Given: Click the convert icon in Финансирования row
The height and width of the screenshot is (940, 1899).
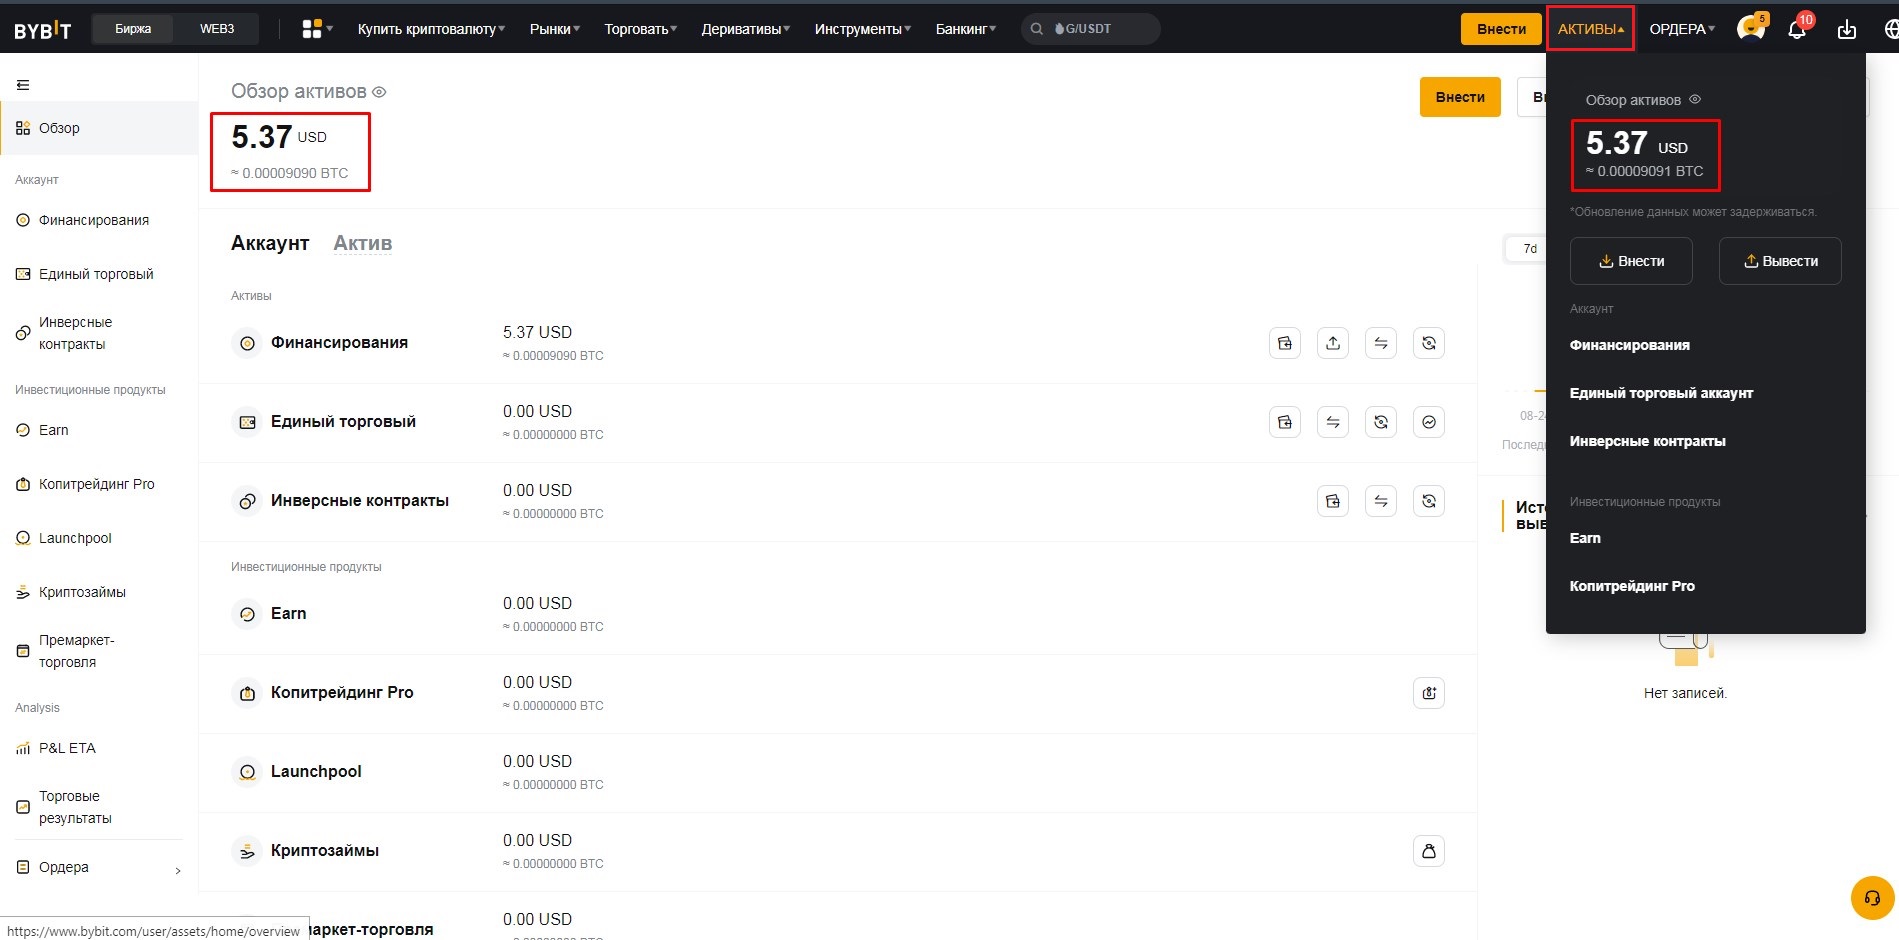Looking at the screenshot, I should pos(1429,343).
